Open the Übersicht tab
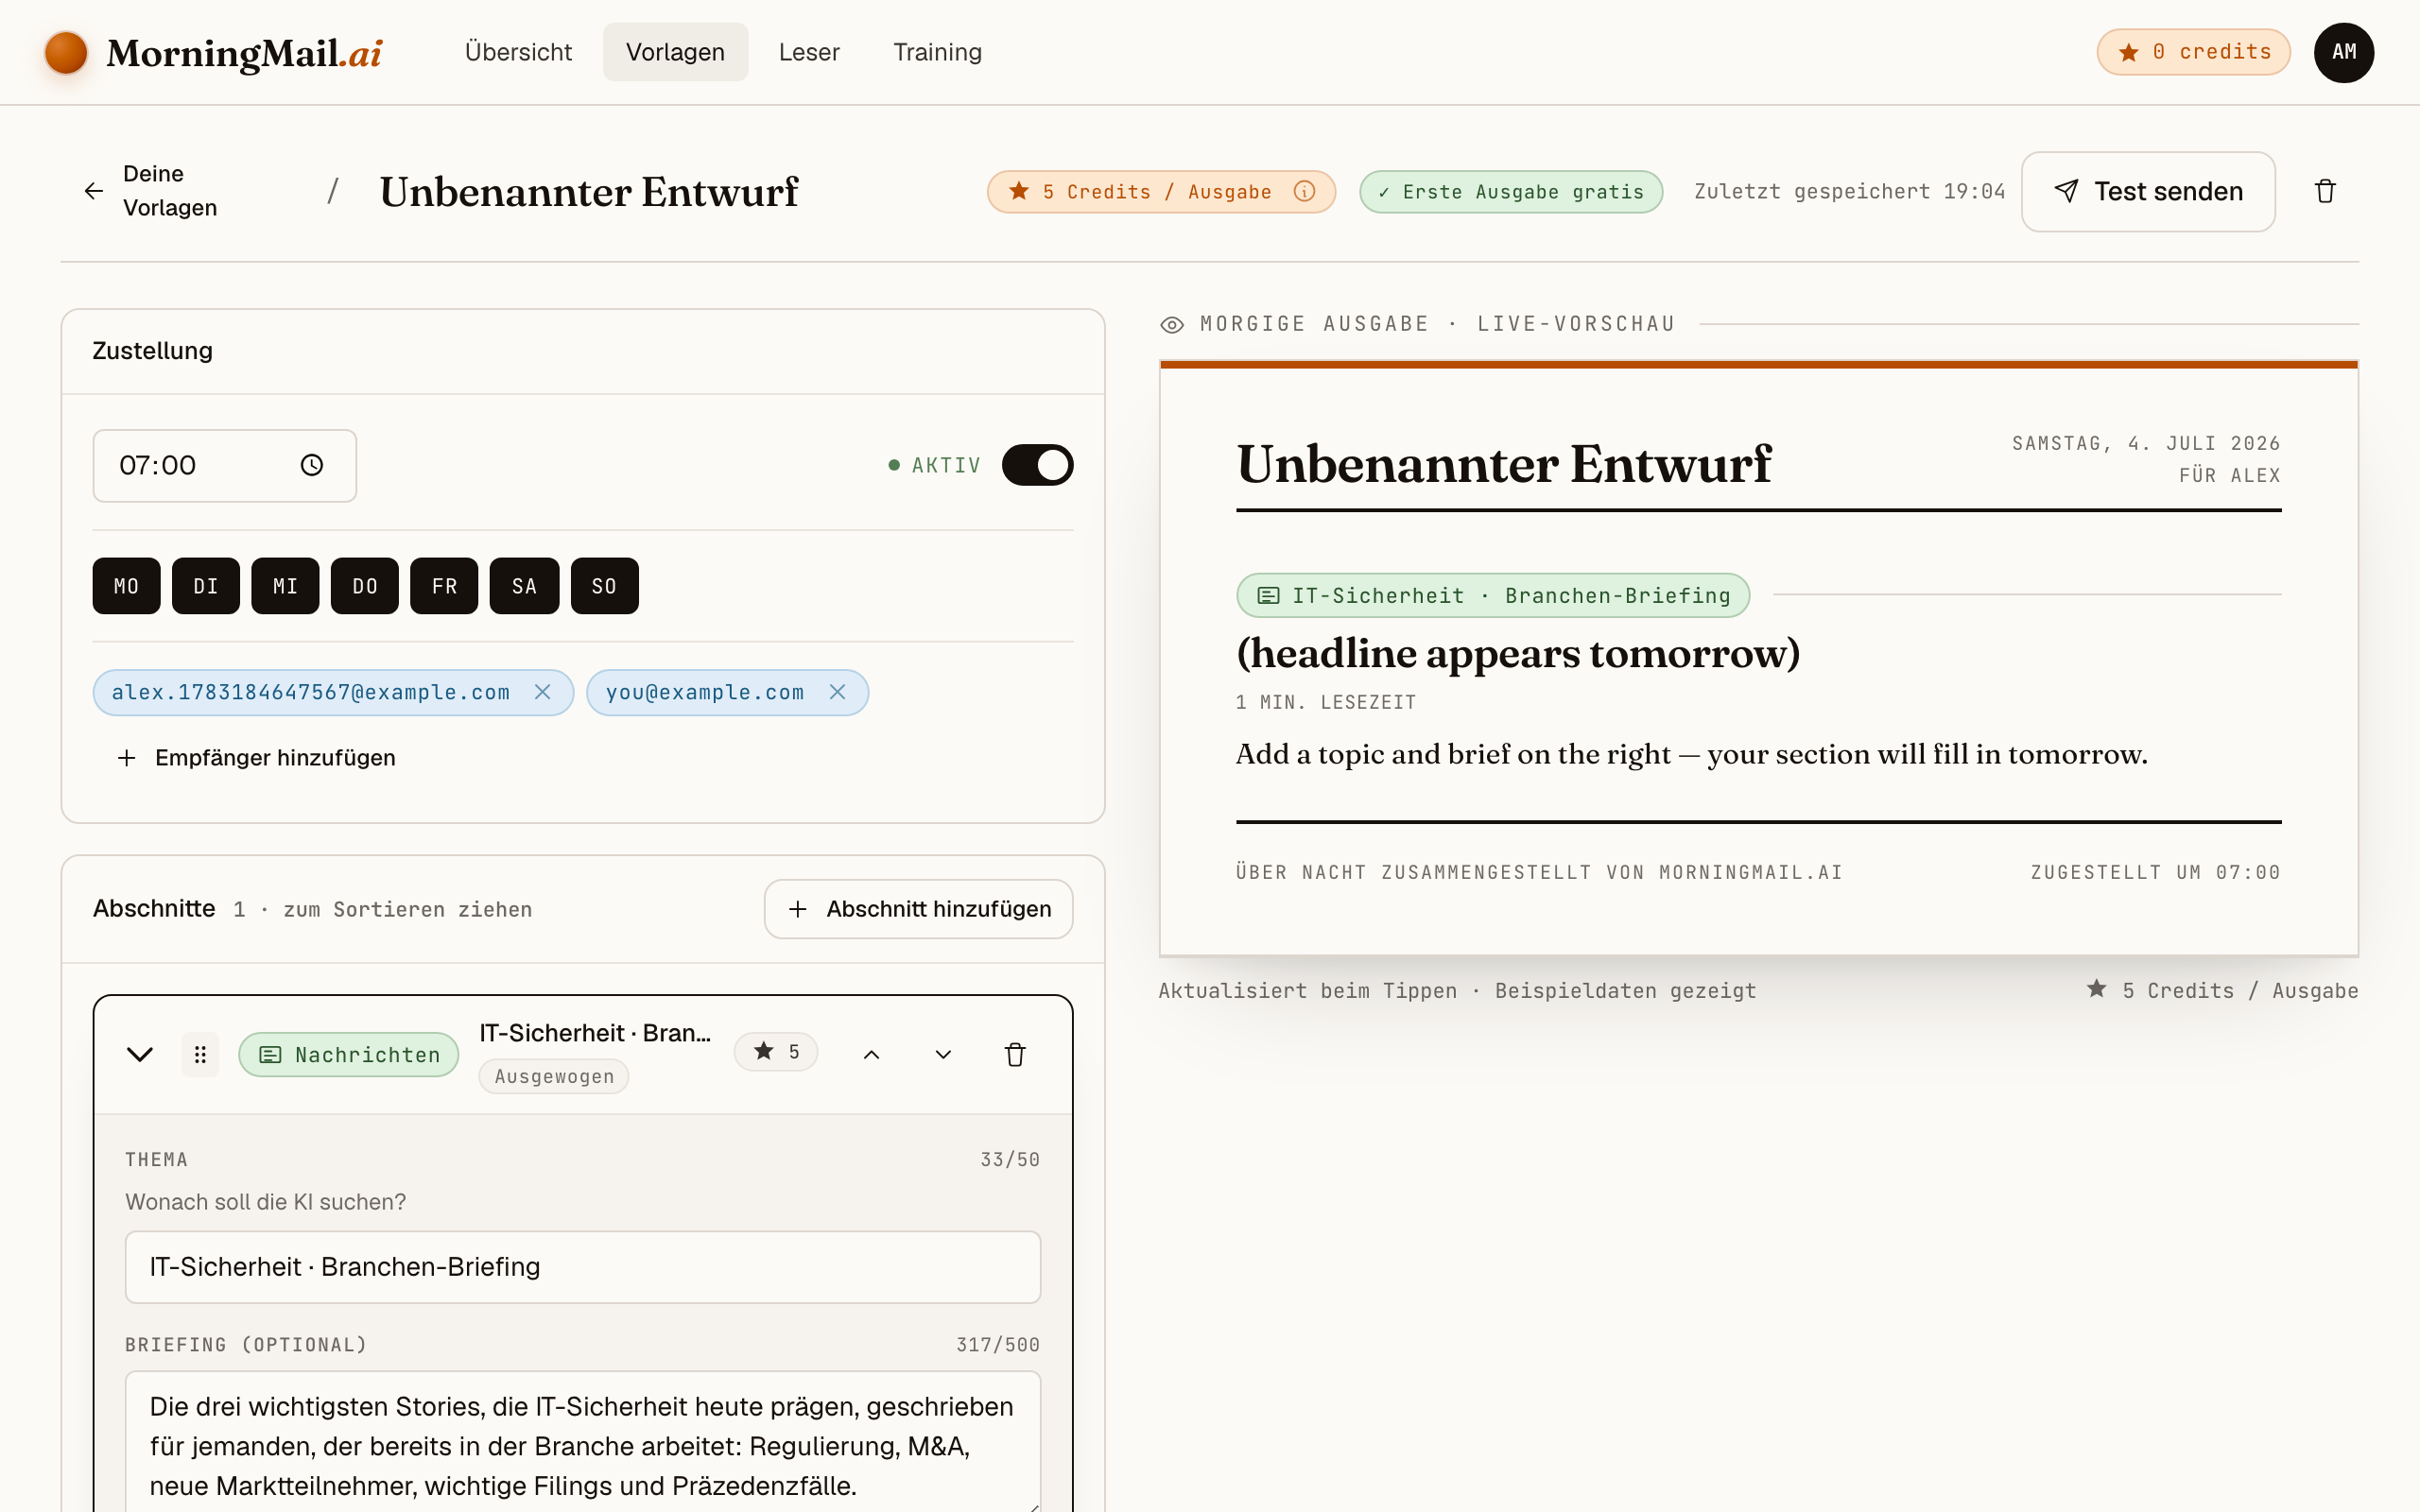2420x1512 pixels. [x=518, y=52]
